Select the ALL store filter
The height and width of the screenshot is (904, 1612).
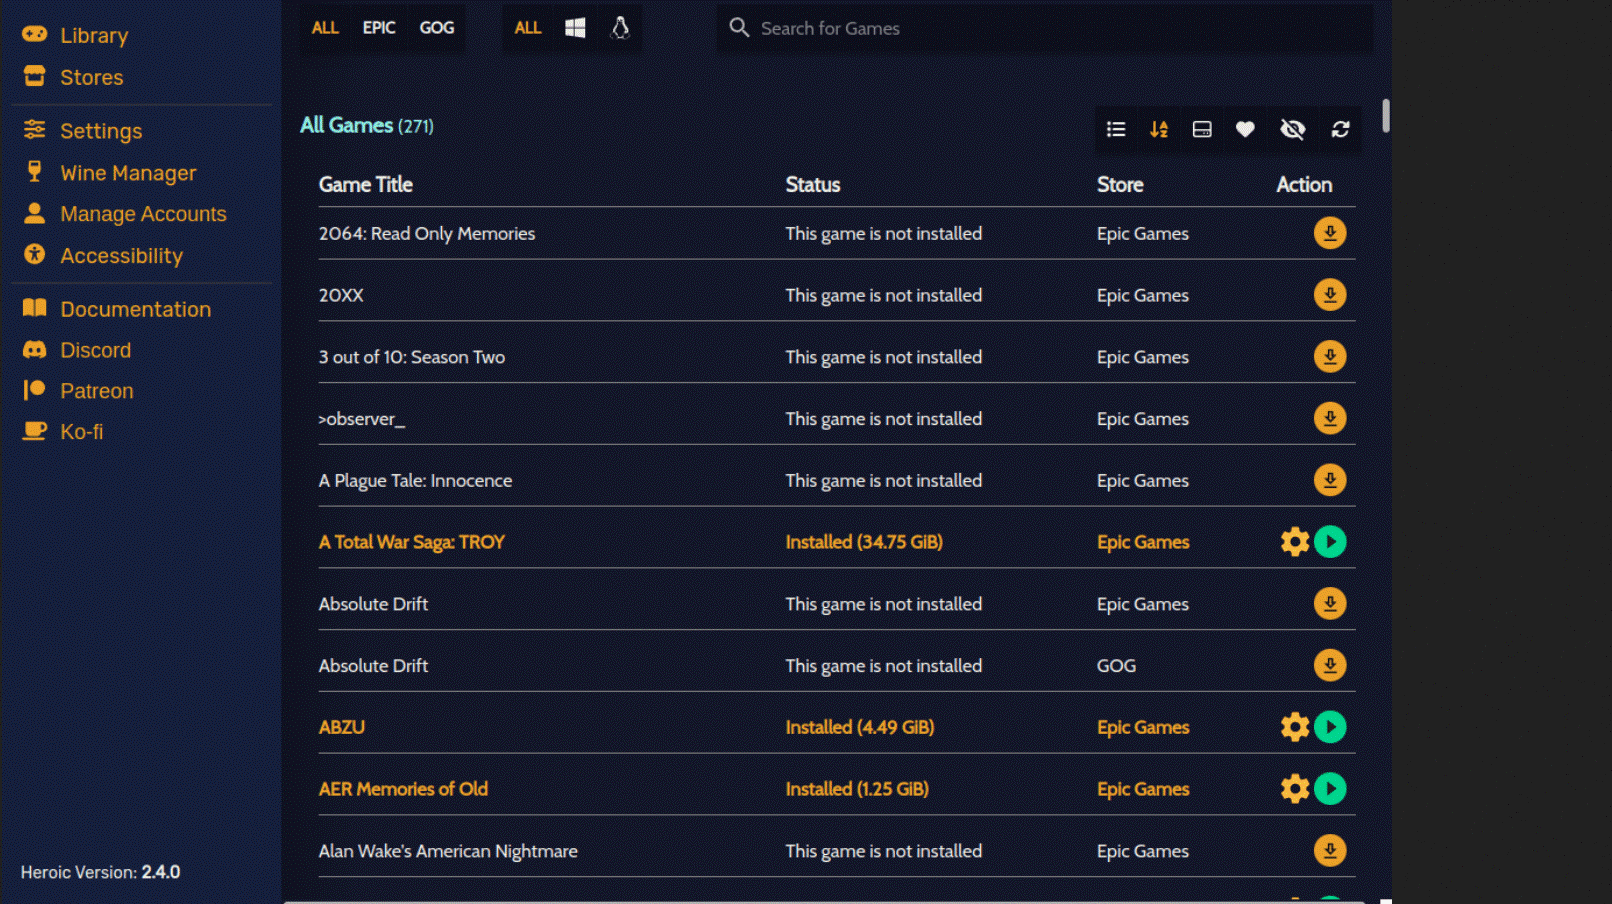(x=325, y=28)
